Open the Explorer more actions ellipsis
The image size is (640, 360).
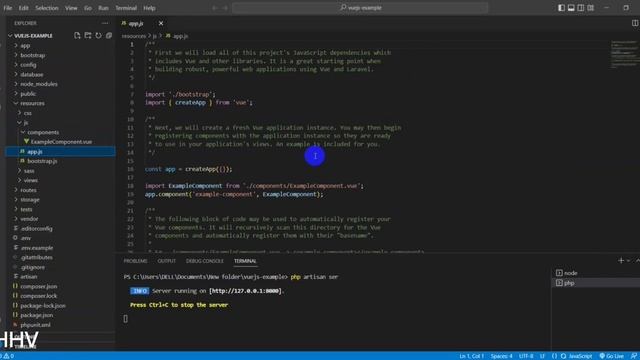tap(105, 23)
